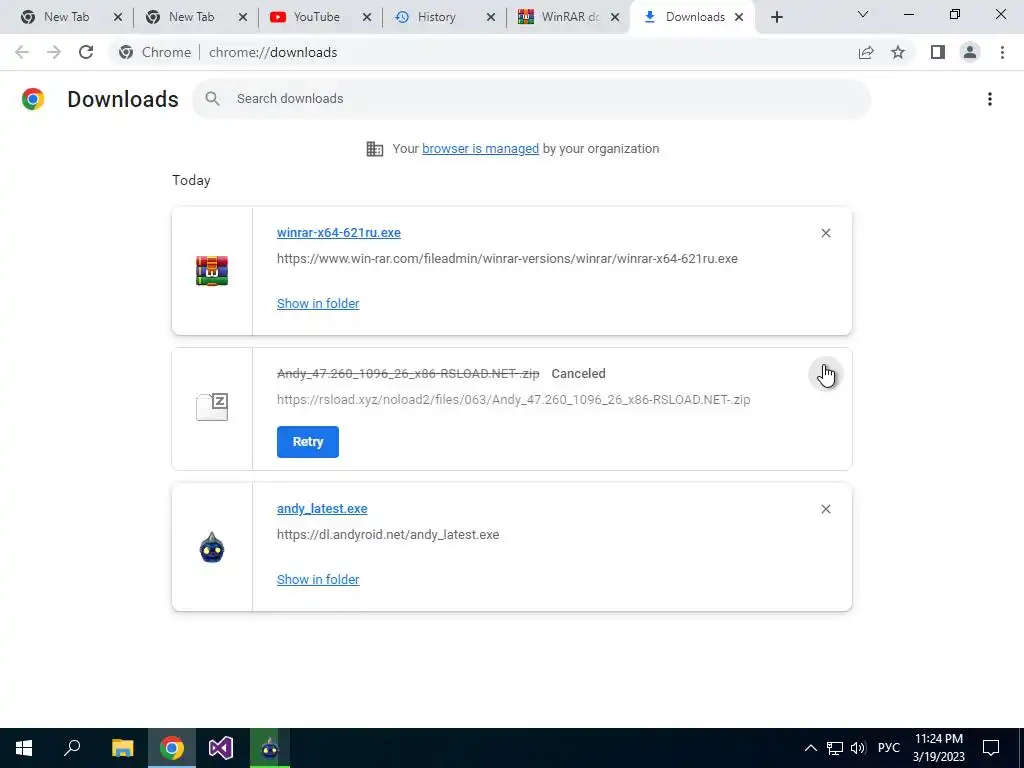
Task: Switch to the first New Tab
Action: [x=66, y=17]
